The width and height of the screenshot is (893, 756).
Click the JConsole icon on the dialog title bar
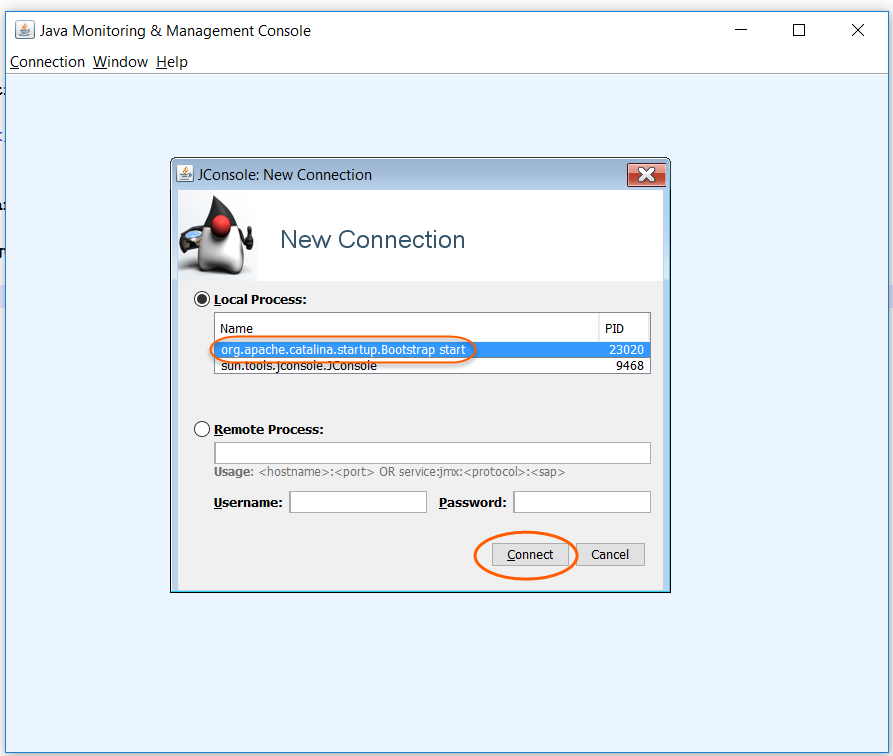(185, 173)
